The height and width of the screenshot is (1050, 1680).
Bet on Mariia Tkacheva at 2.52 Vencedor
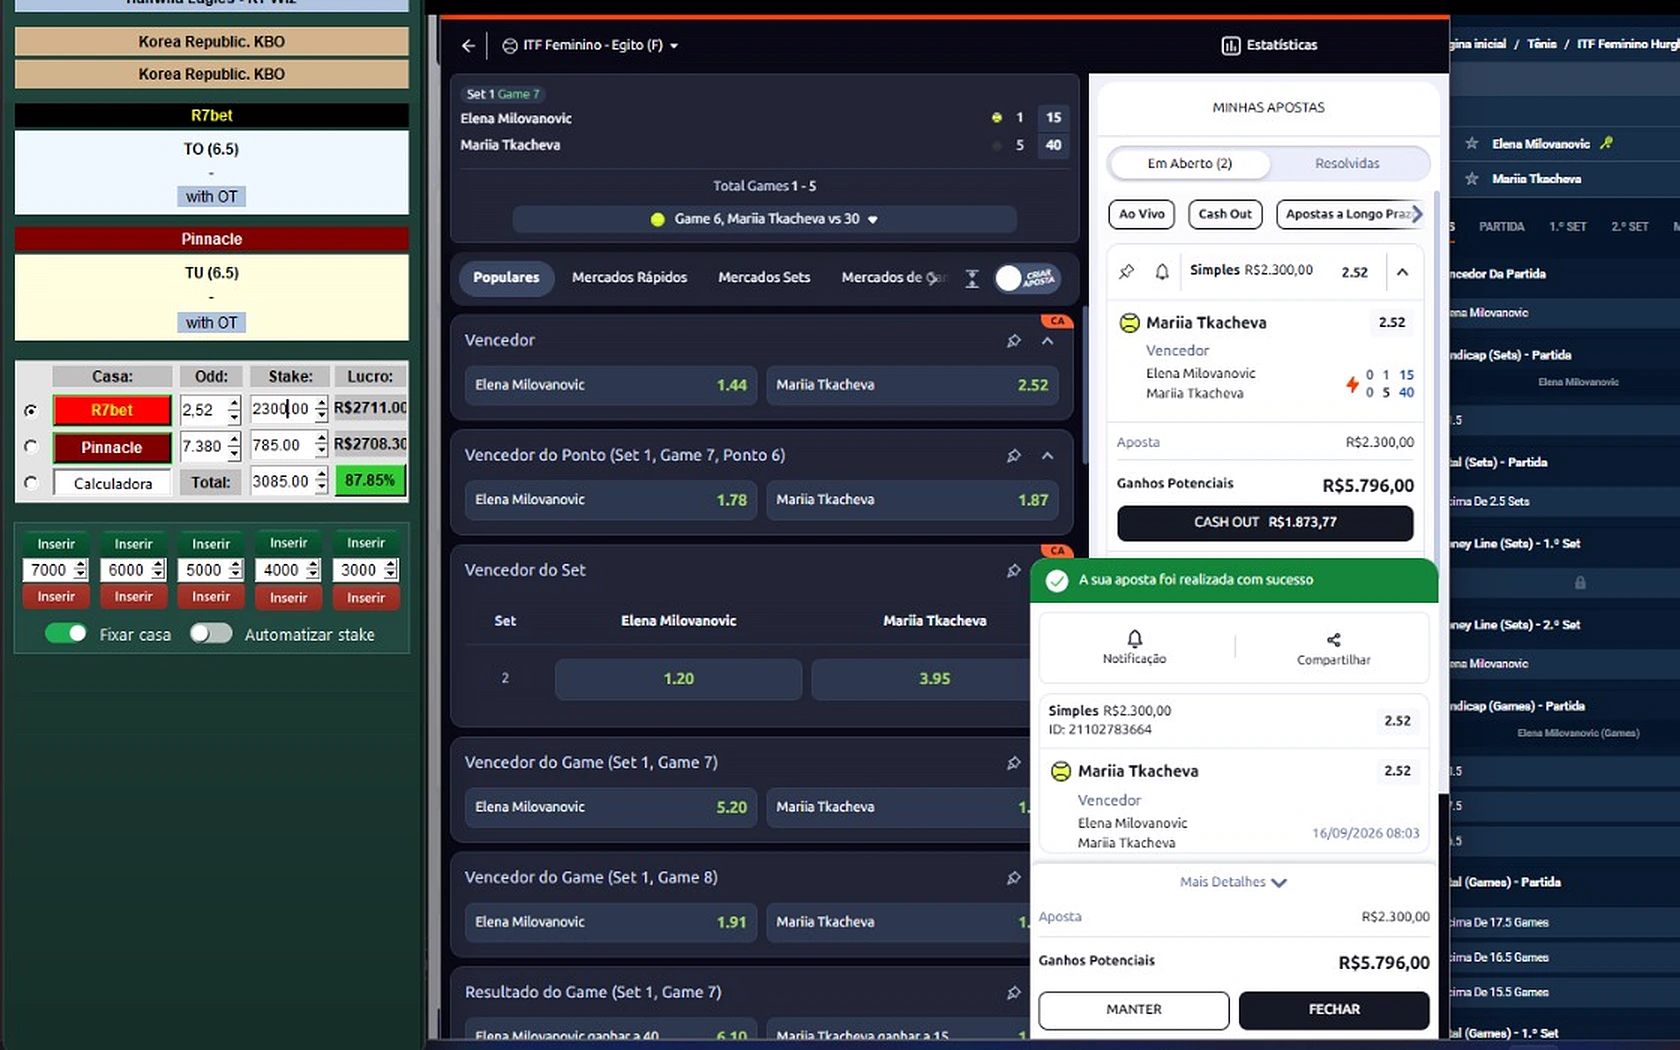click(x=913, y=385)
